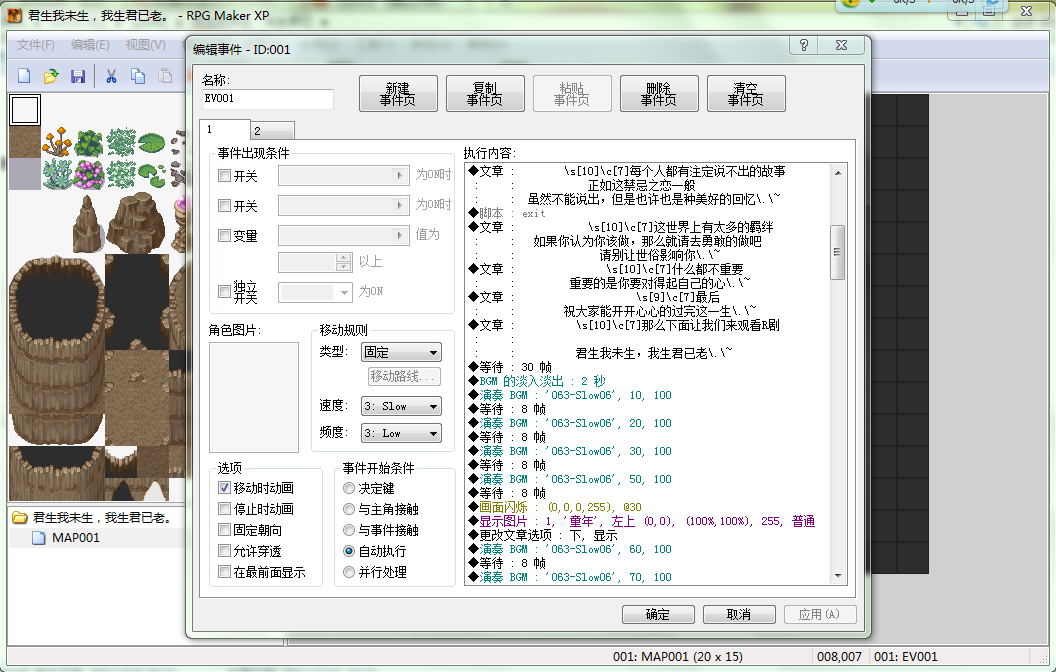Click the 新建事件页 button
This screenshot has width=1056, height=672.
[398, 94]
